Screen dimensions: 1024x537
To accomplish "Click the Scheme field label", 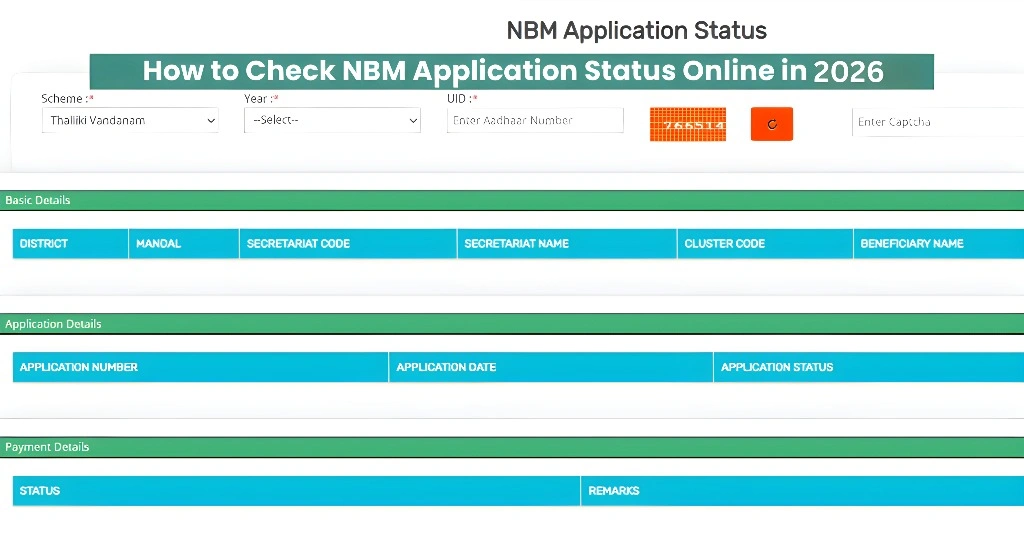I will 67,99.
